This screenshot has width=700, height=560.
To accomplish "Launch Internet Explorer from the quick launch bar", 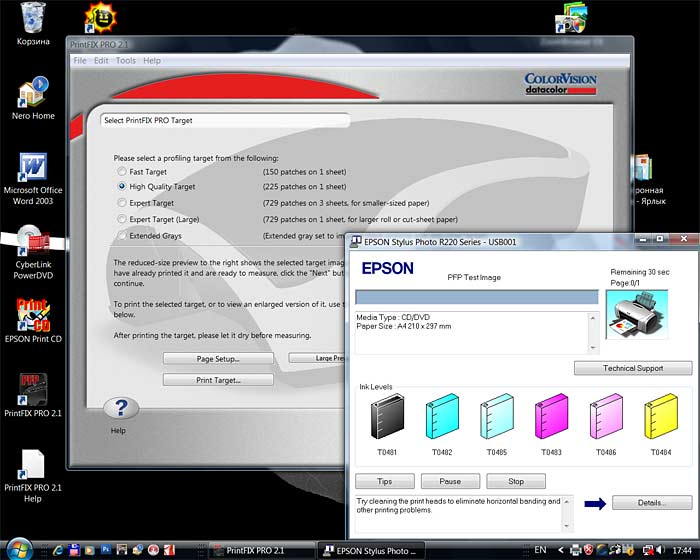I will pyautogui.click(x=58, y=550).
